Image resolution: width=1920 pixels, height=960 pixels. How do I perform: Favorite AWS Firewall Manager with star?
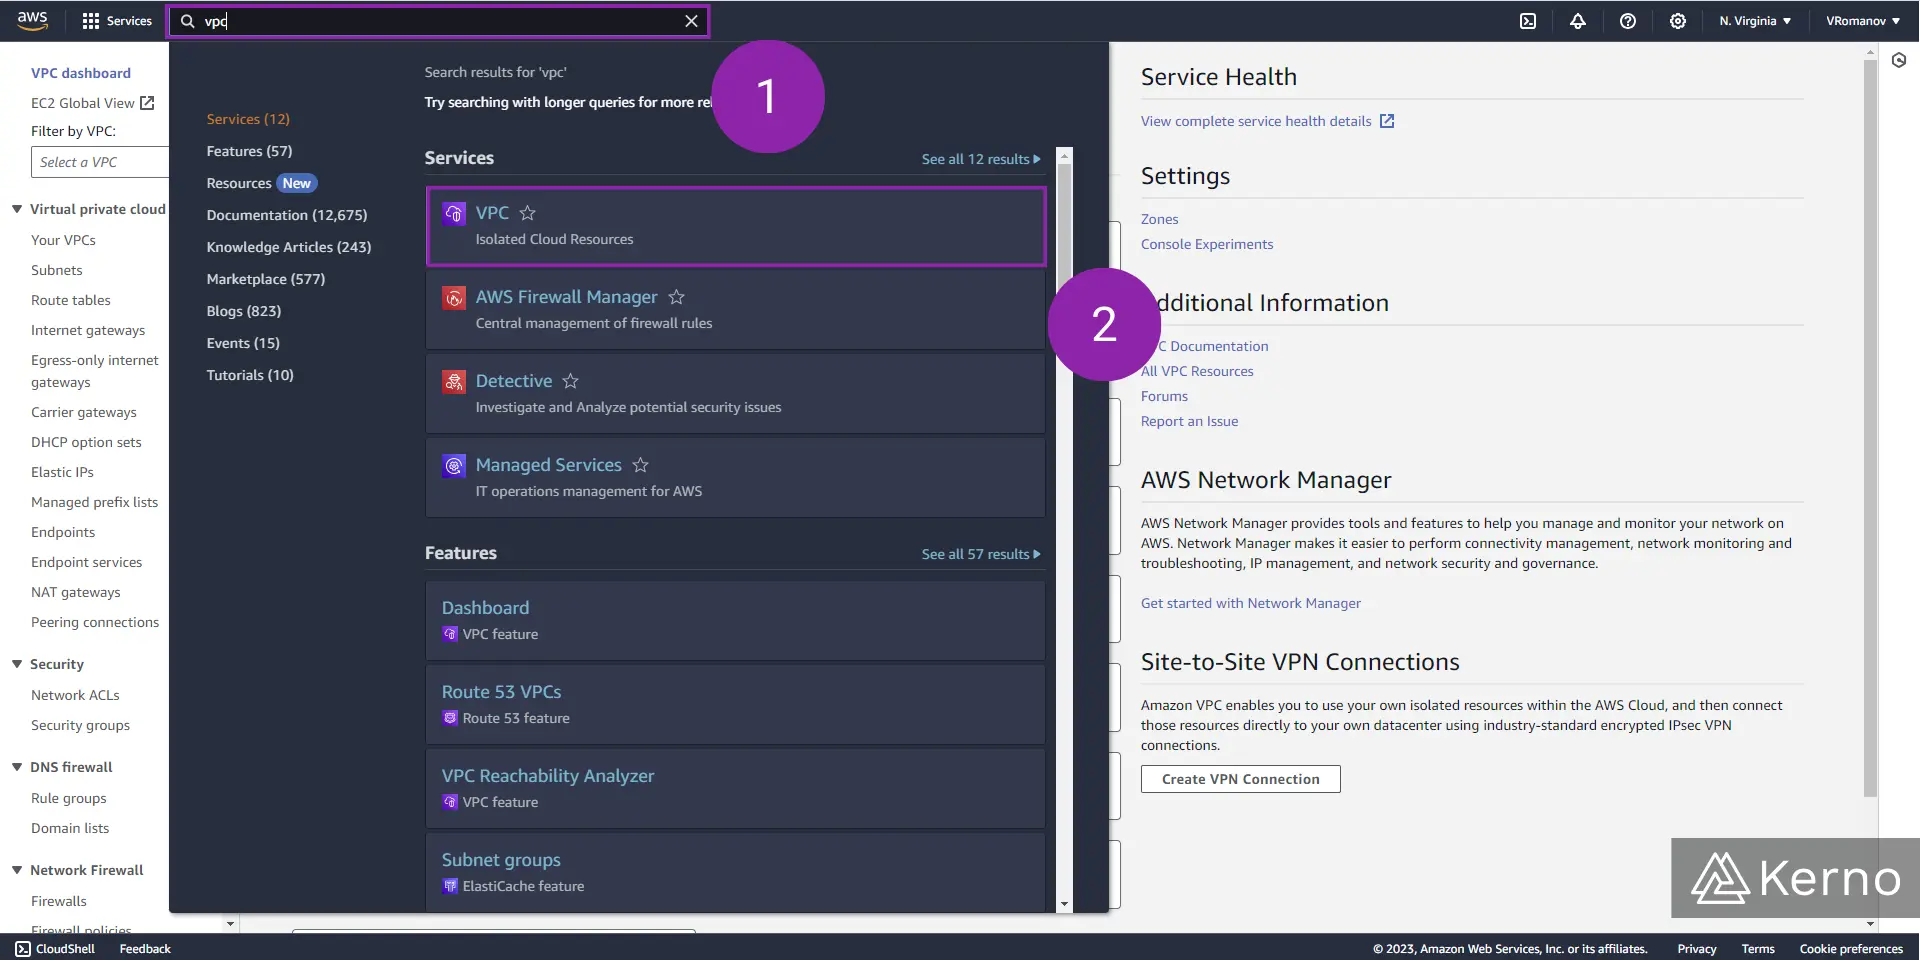click(x=677, y=297)
